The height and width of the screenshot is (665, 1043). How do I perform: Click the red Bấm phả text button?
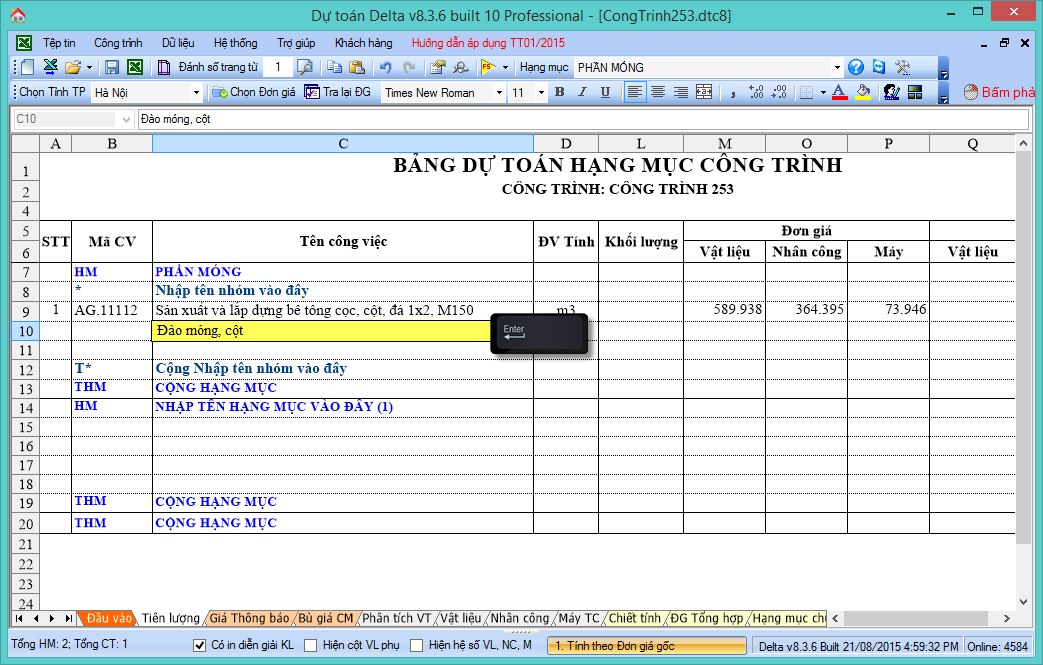pos(1001,92)
